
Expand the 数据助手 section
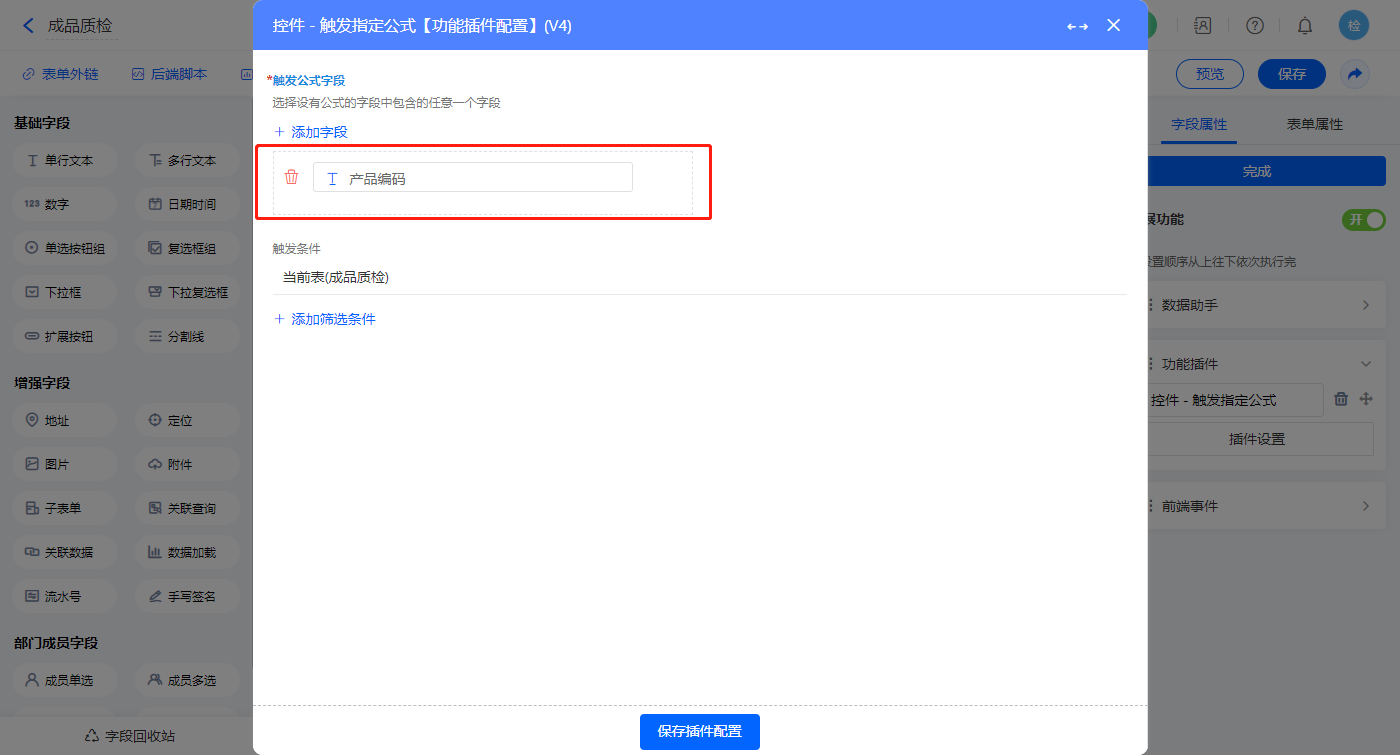[1365, 305]
